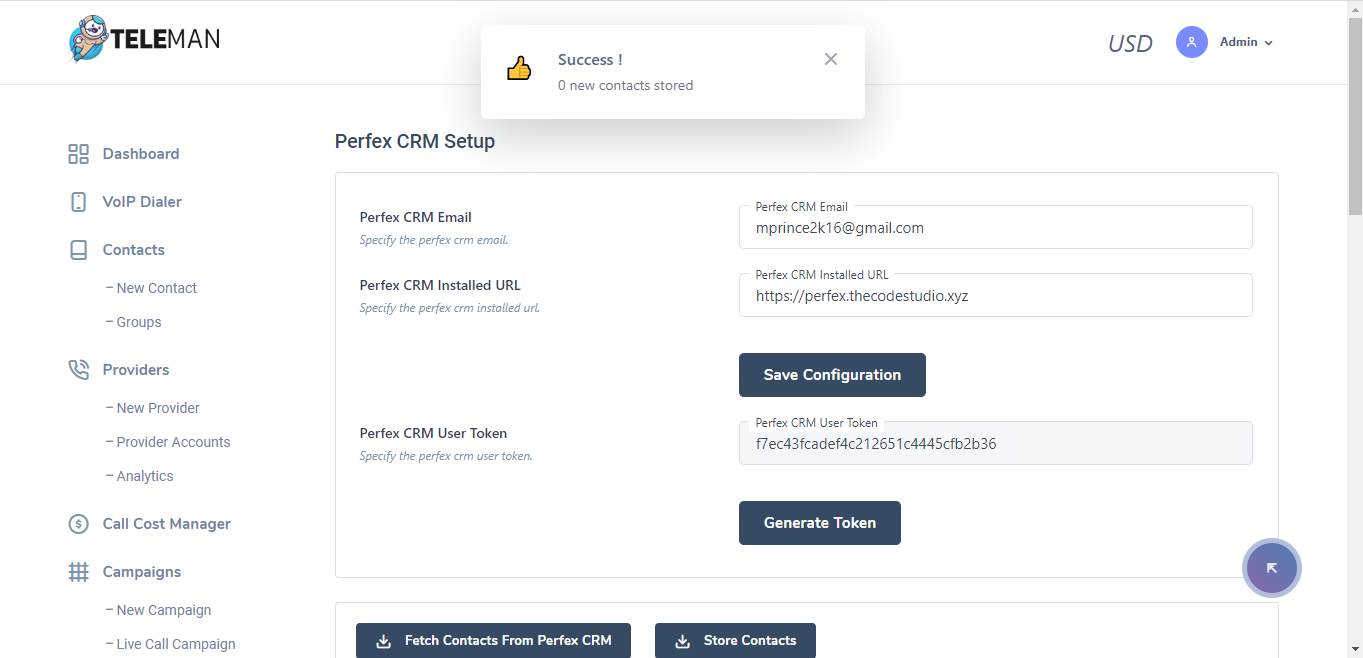
Task: Dismiss the success notification
Action: (831, 58)
